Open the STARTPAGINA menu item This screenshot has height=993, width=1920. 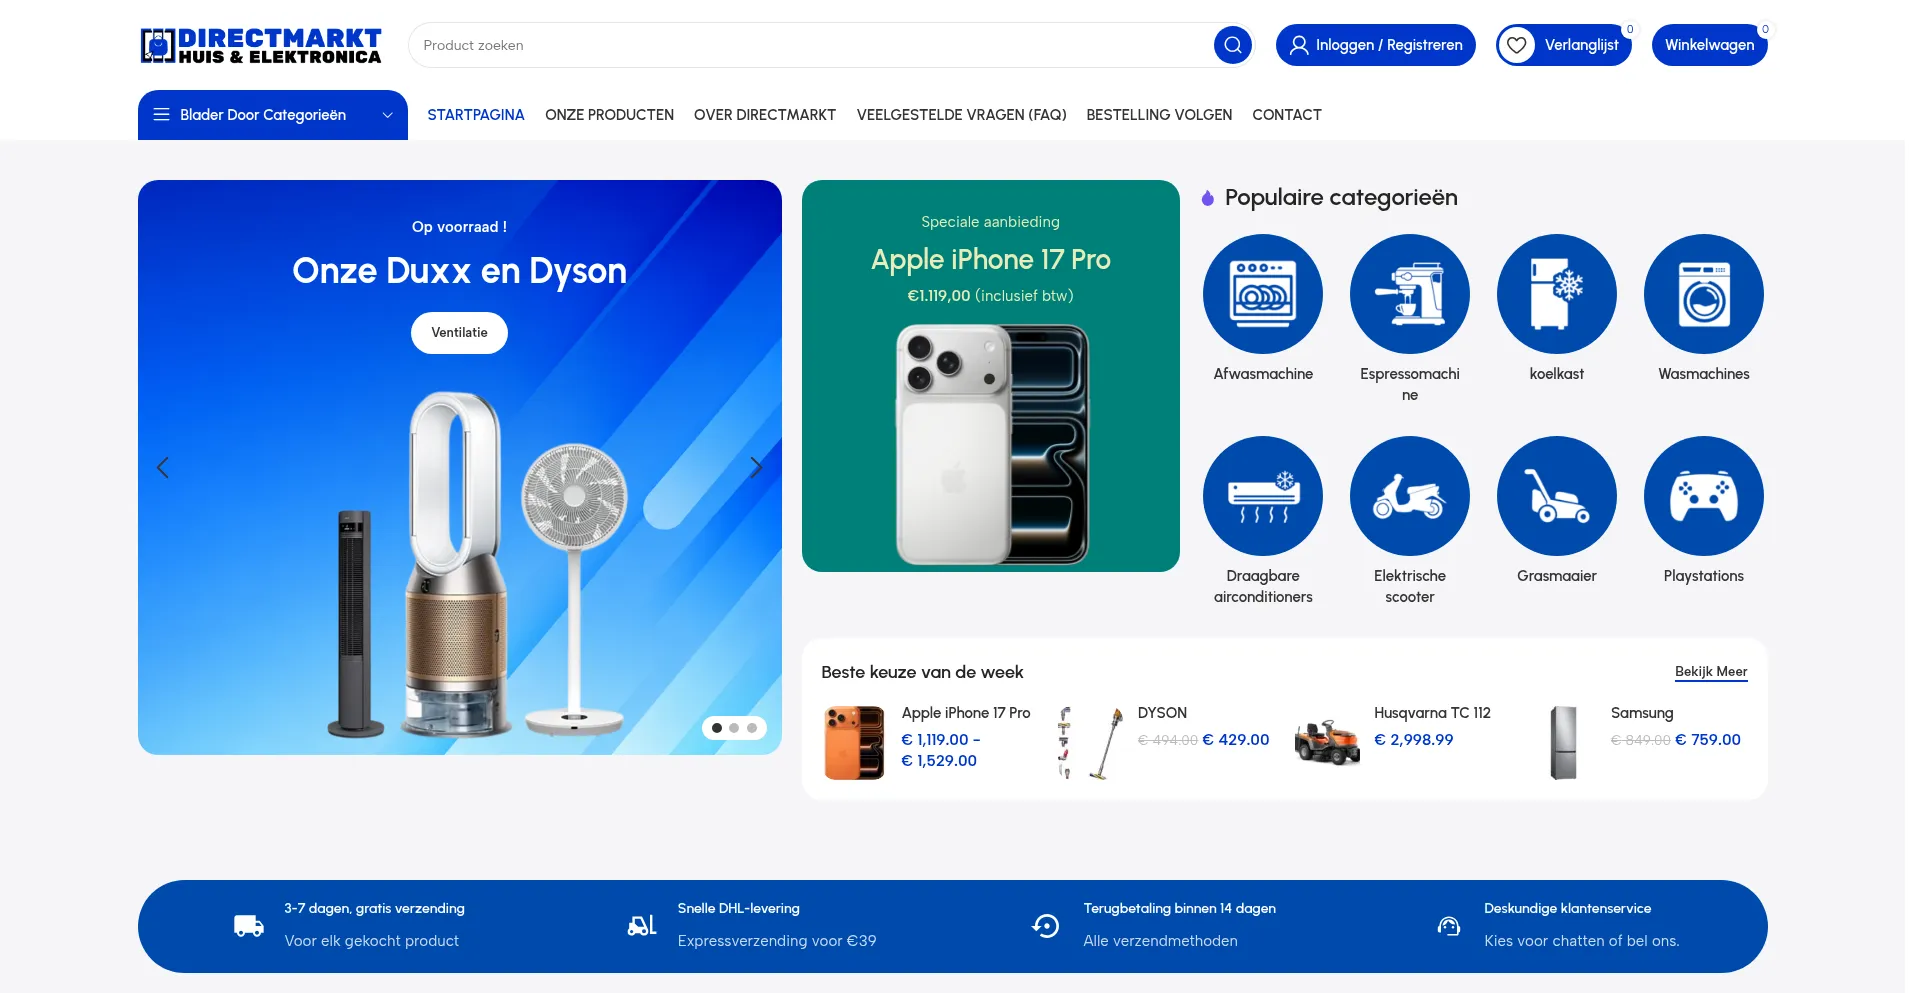tap(476, 115)
